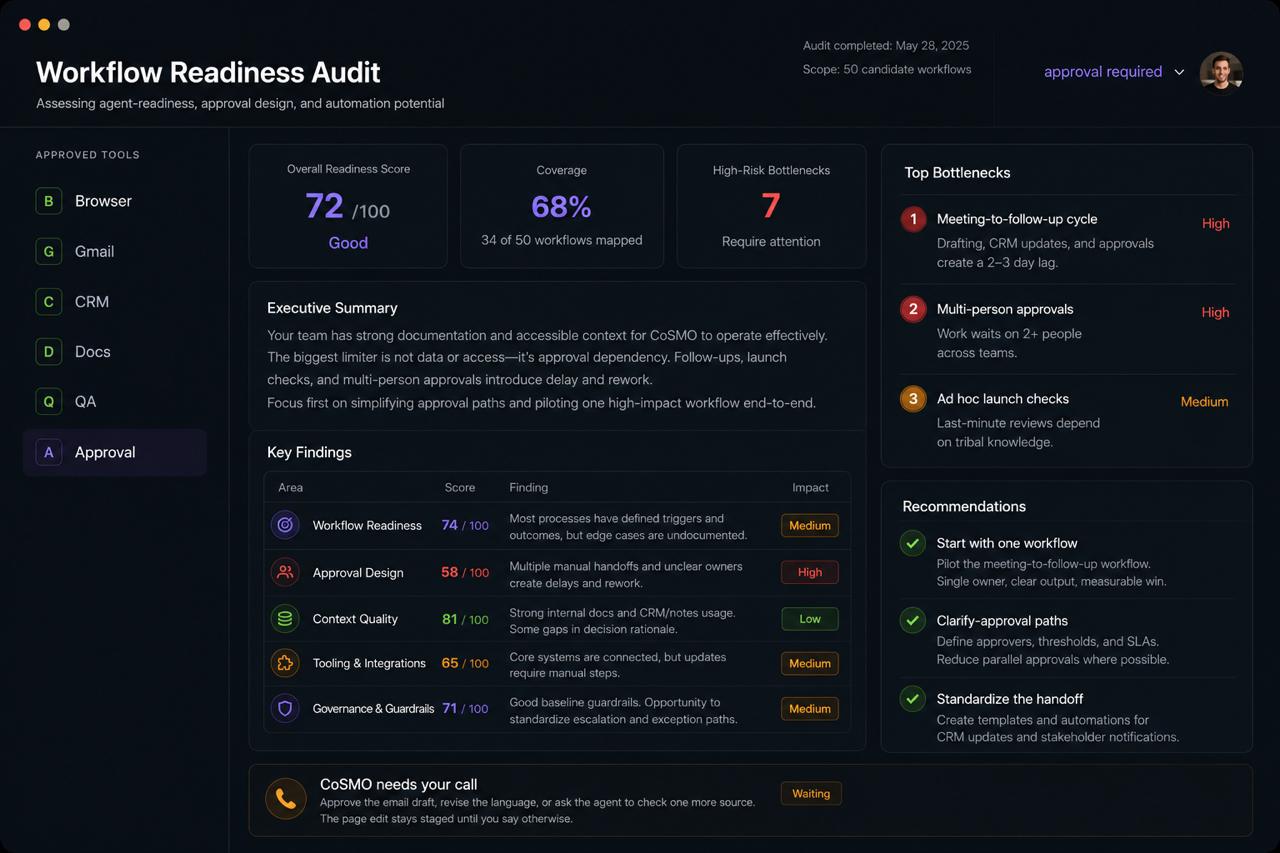Click the QA letter icon Q
Viewport: 1280px width, 853px height.
coord(48,401)
